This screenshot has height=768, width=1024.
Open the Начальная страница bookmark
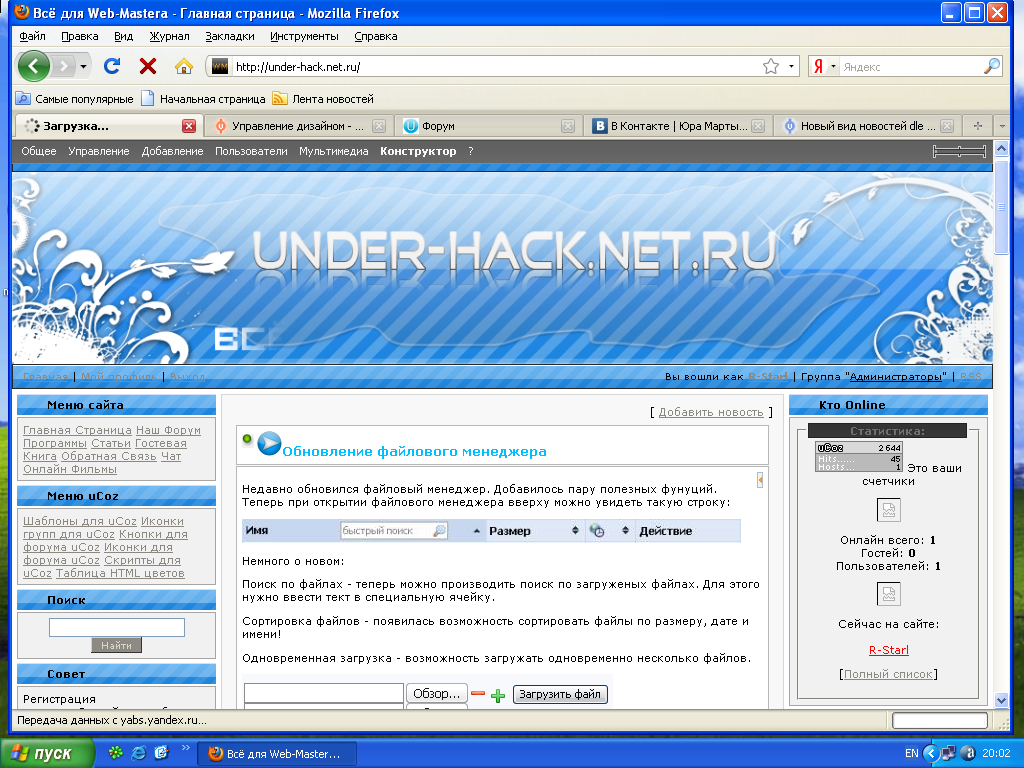[204, 99]
